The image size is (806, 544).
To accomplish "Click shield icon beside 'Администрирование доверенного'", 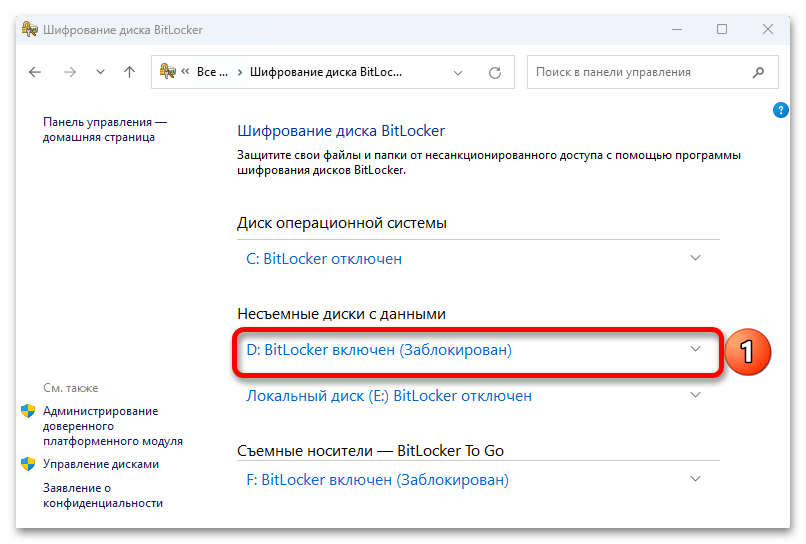I will pyautogui.click(x=28, y=411).
